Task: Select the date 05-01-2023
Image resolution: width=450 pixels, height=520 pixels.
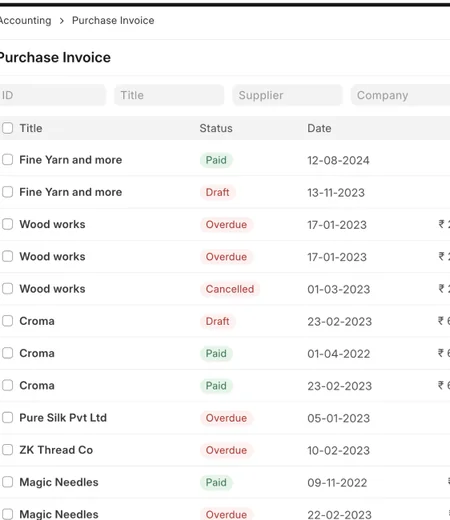Action: (x=339, y=418)
